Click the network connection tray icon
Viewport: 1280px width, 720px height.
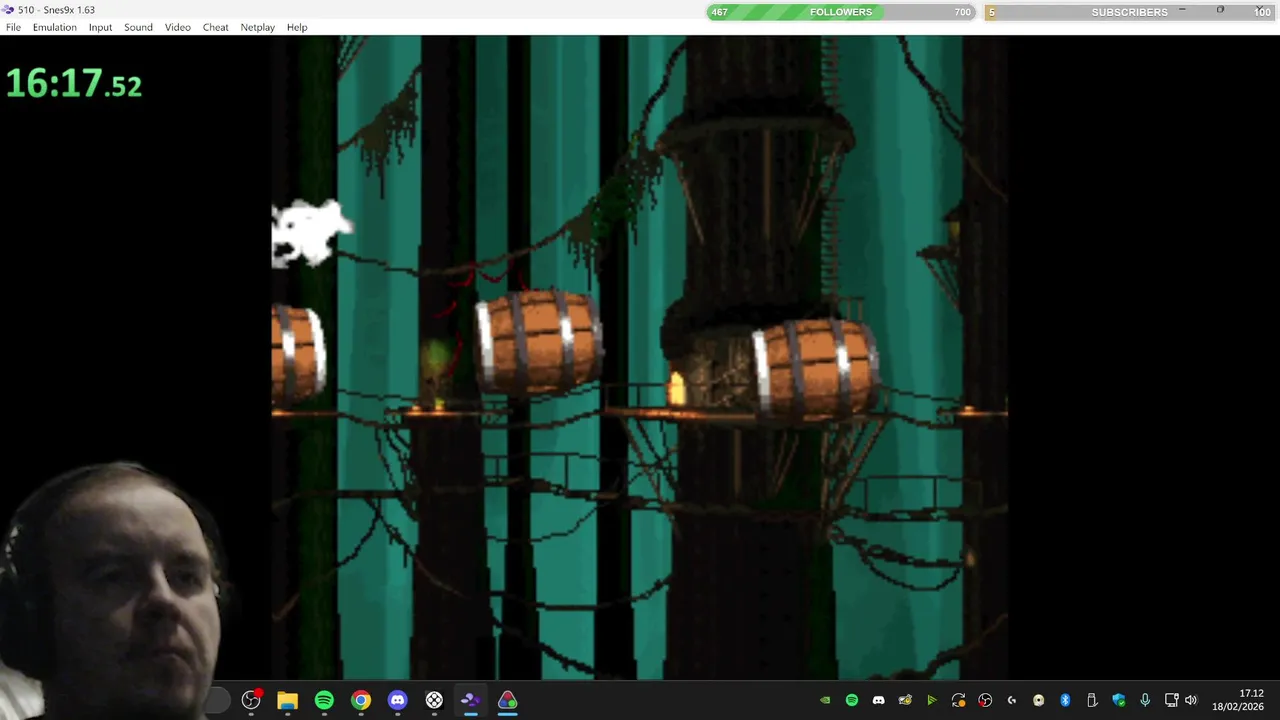pos(1172,700)
